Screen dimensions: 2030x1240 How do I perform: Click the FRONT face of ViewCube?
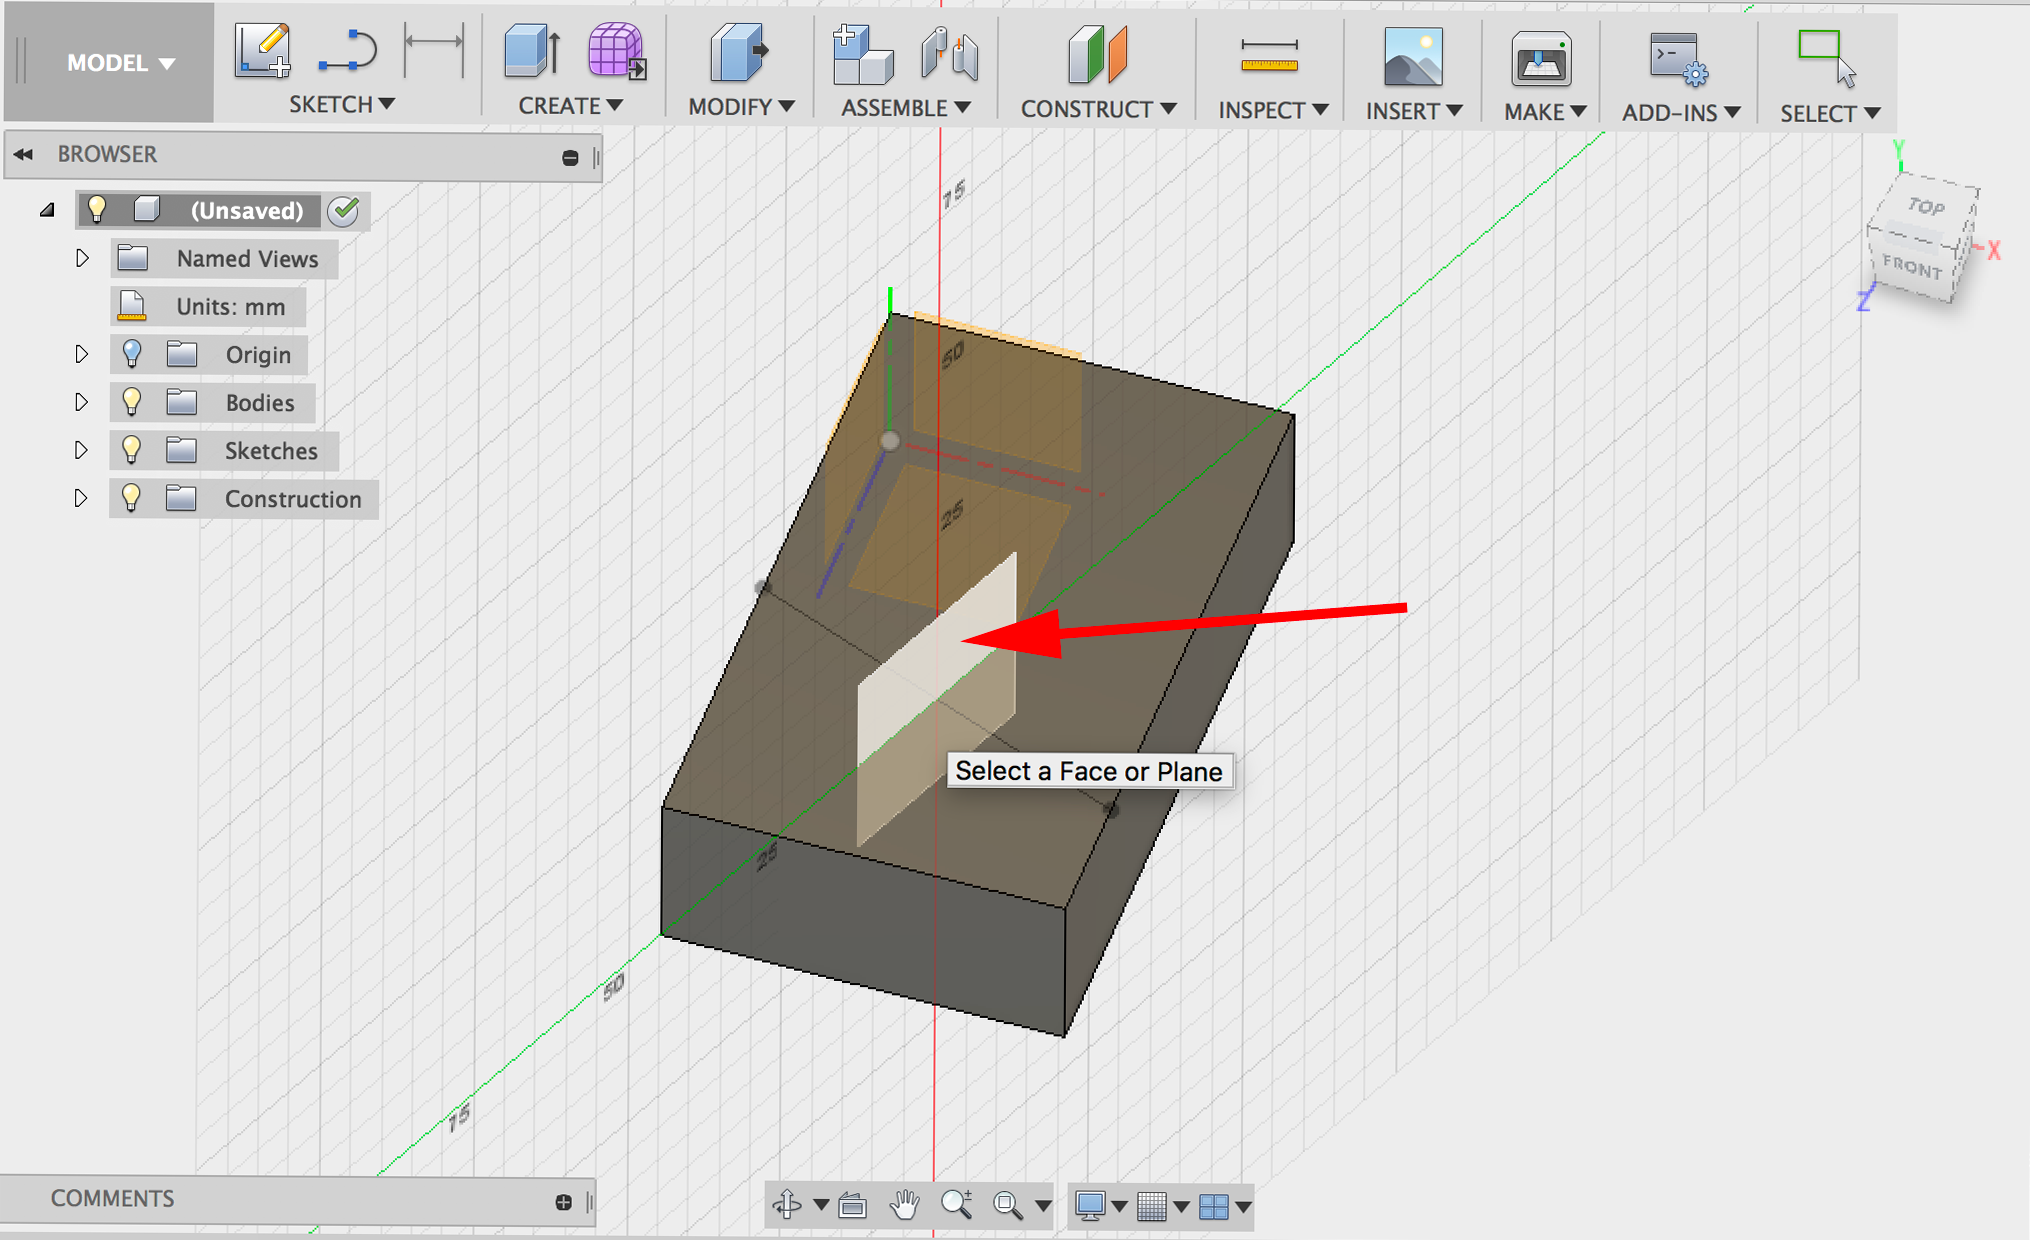pos(1912,267)
